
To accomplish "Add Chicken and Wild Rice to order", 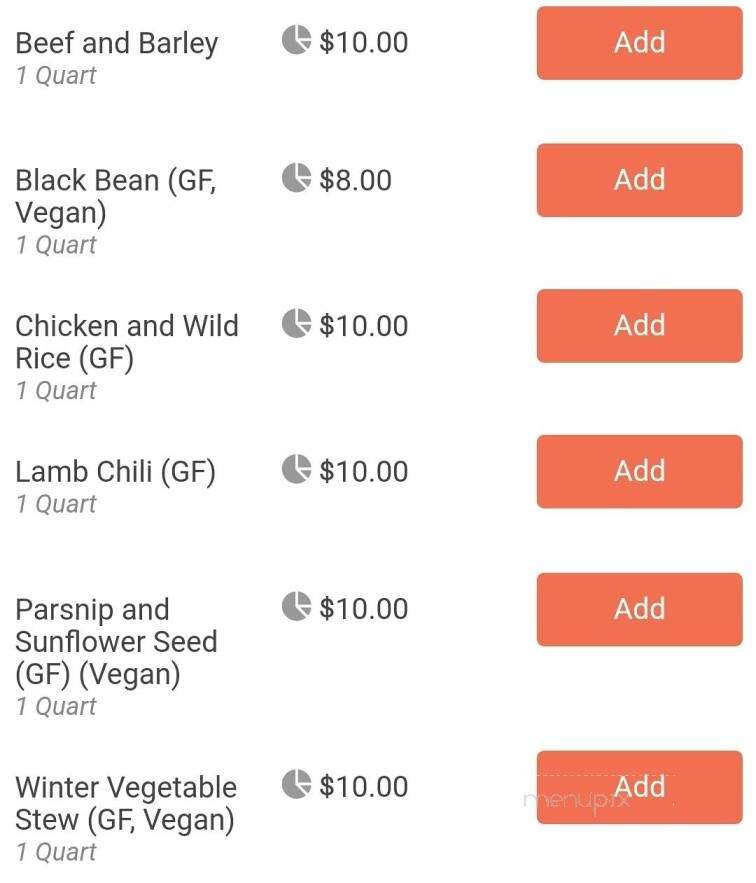I will [639, 325].
